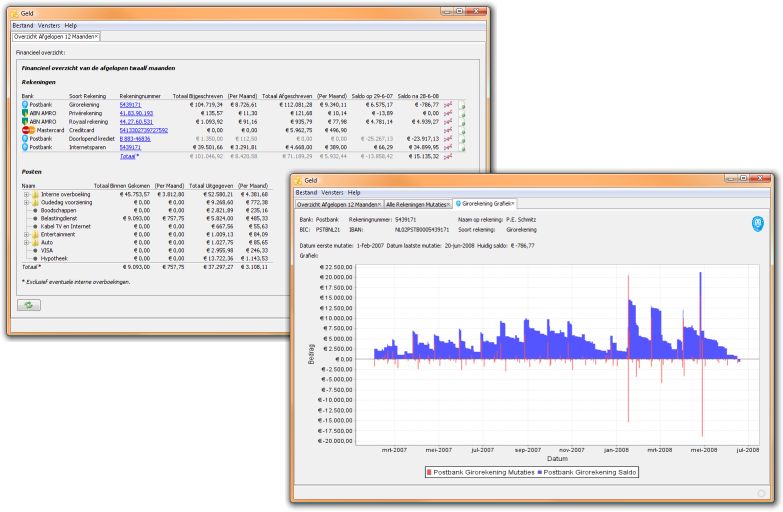Select Boodschappen tree item

[58, 211]
